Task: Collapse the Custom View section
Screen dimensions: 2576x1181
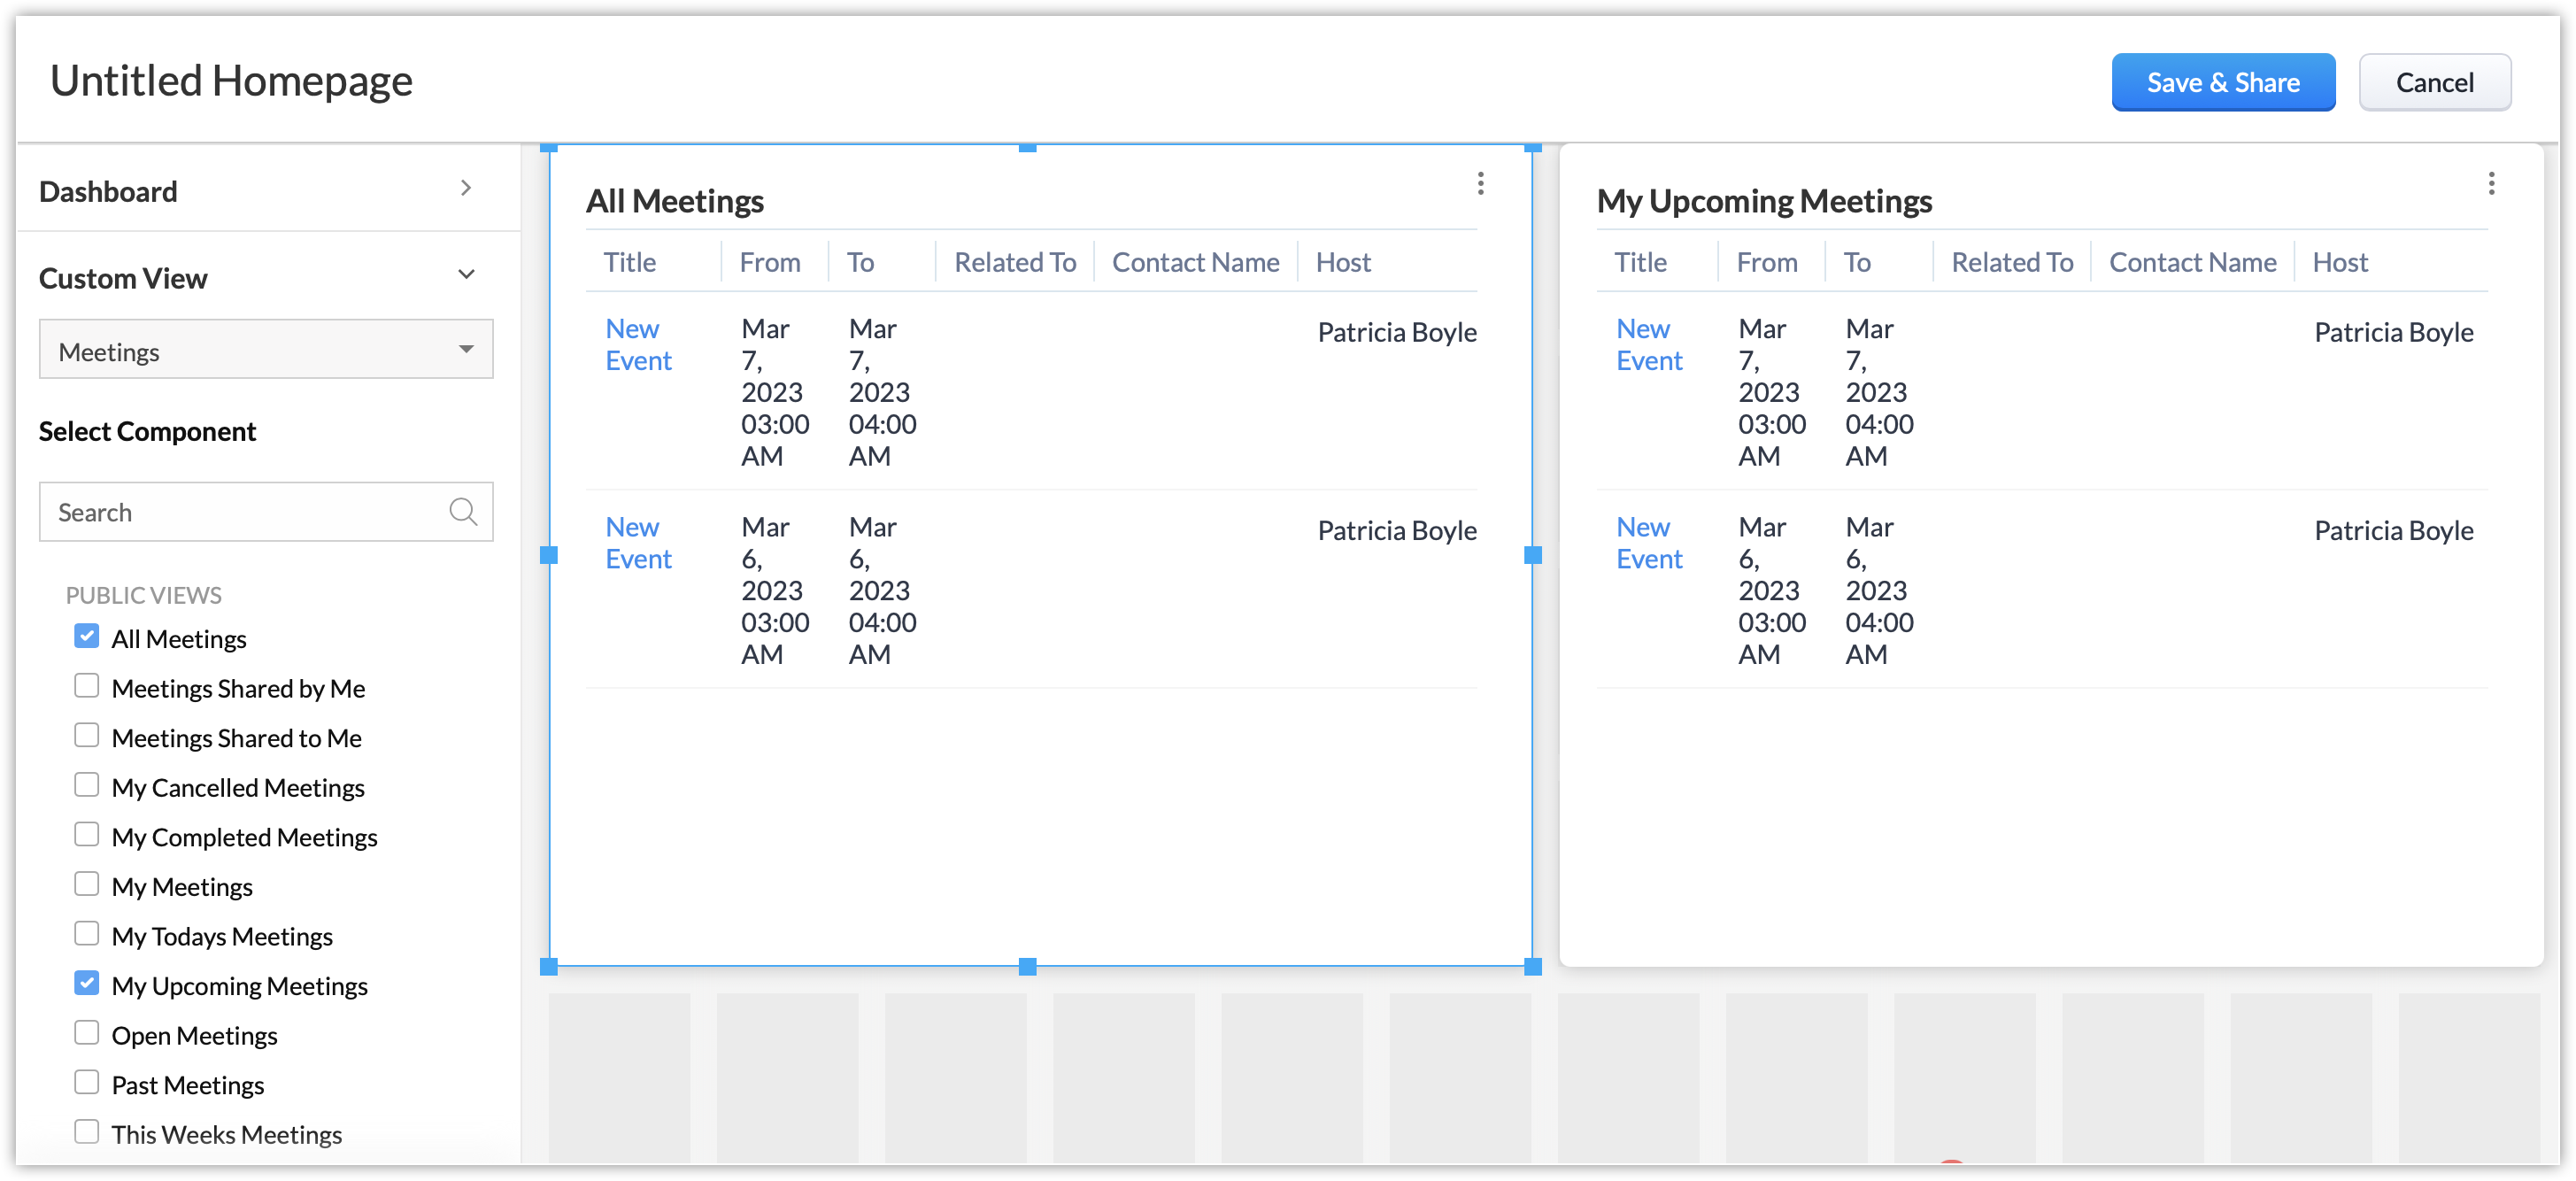Action: 466,275
